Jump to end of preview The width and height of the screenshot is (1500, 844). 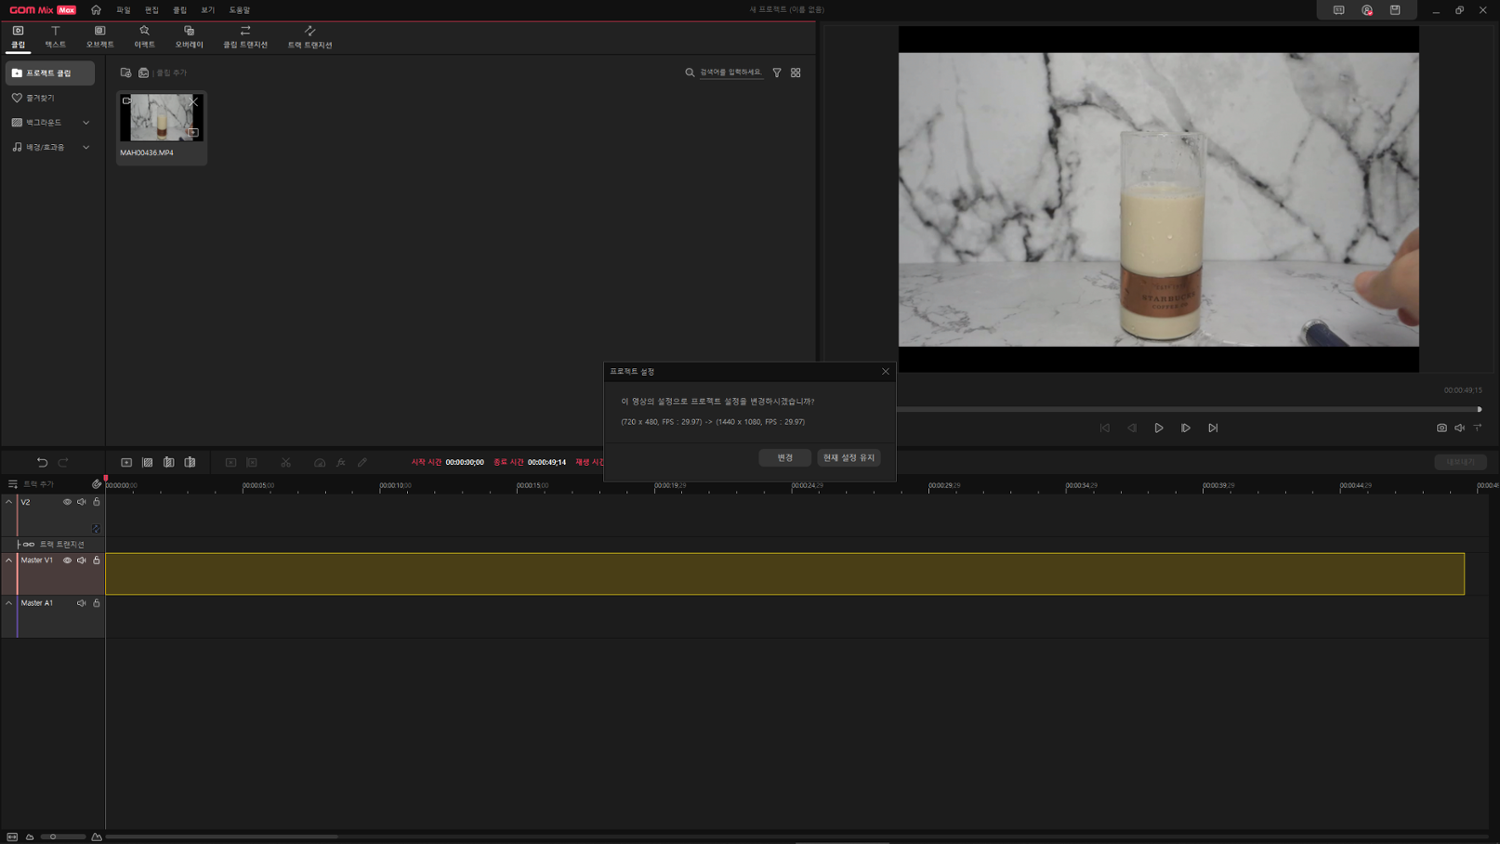click(x=1213, y=428)
